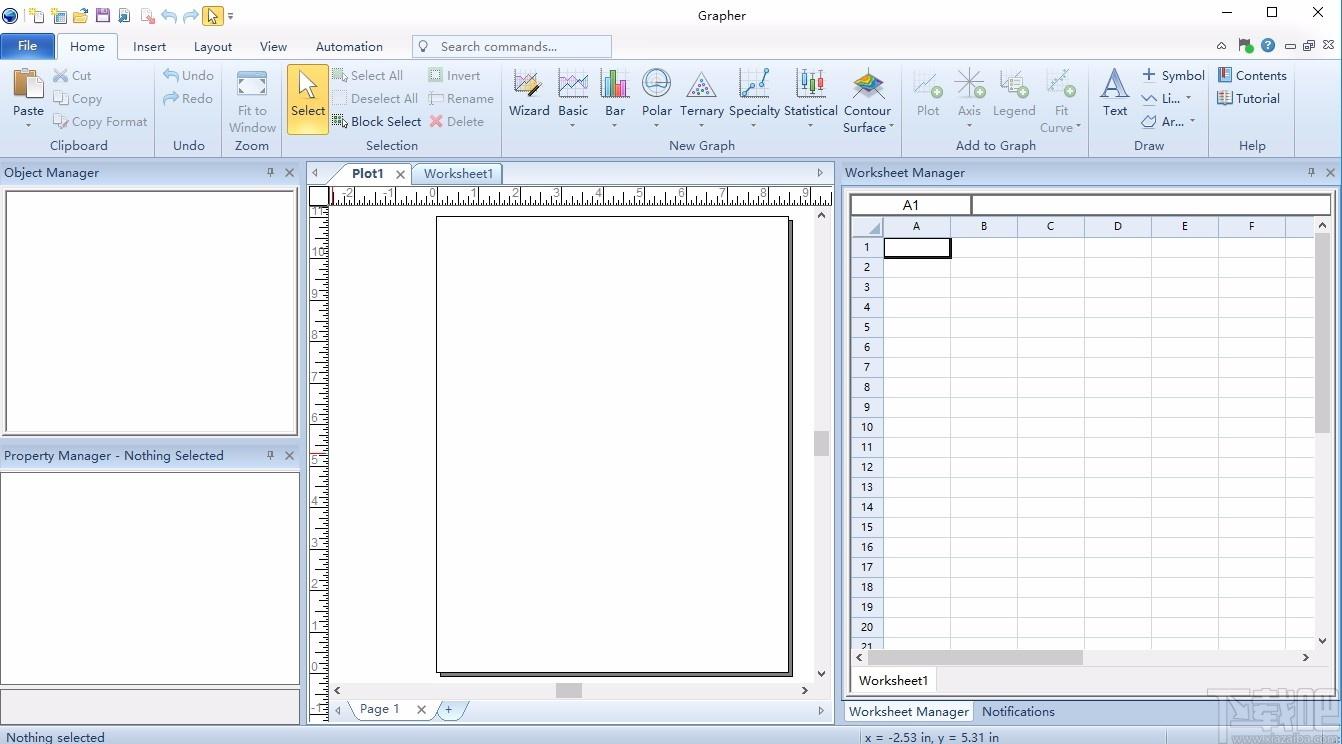1342x744 pixels.
Task: Select the Page 1 tab
Action: tap(379, 709)
